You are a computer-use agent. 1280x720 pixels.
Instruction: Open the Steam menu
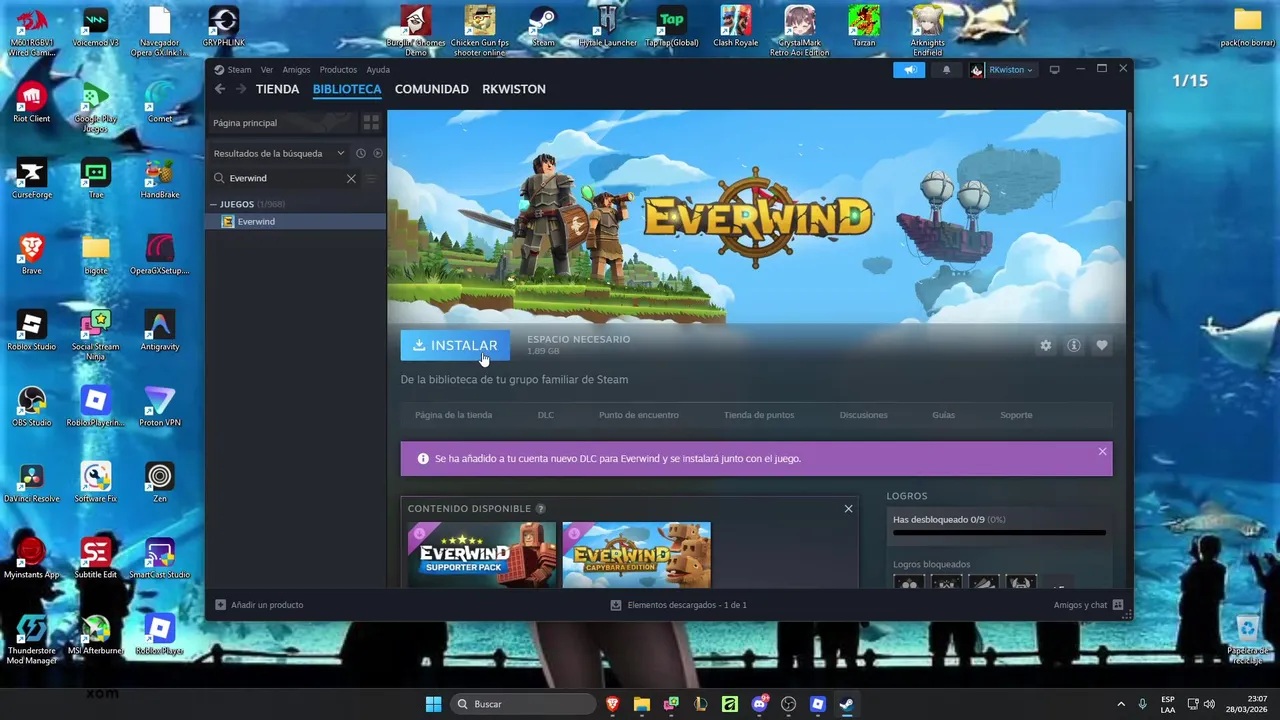(233, 70)
